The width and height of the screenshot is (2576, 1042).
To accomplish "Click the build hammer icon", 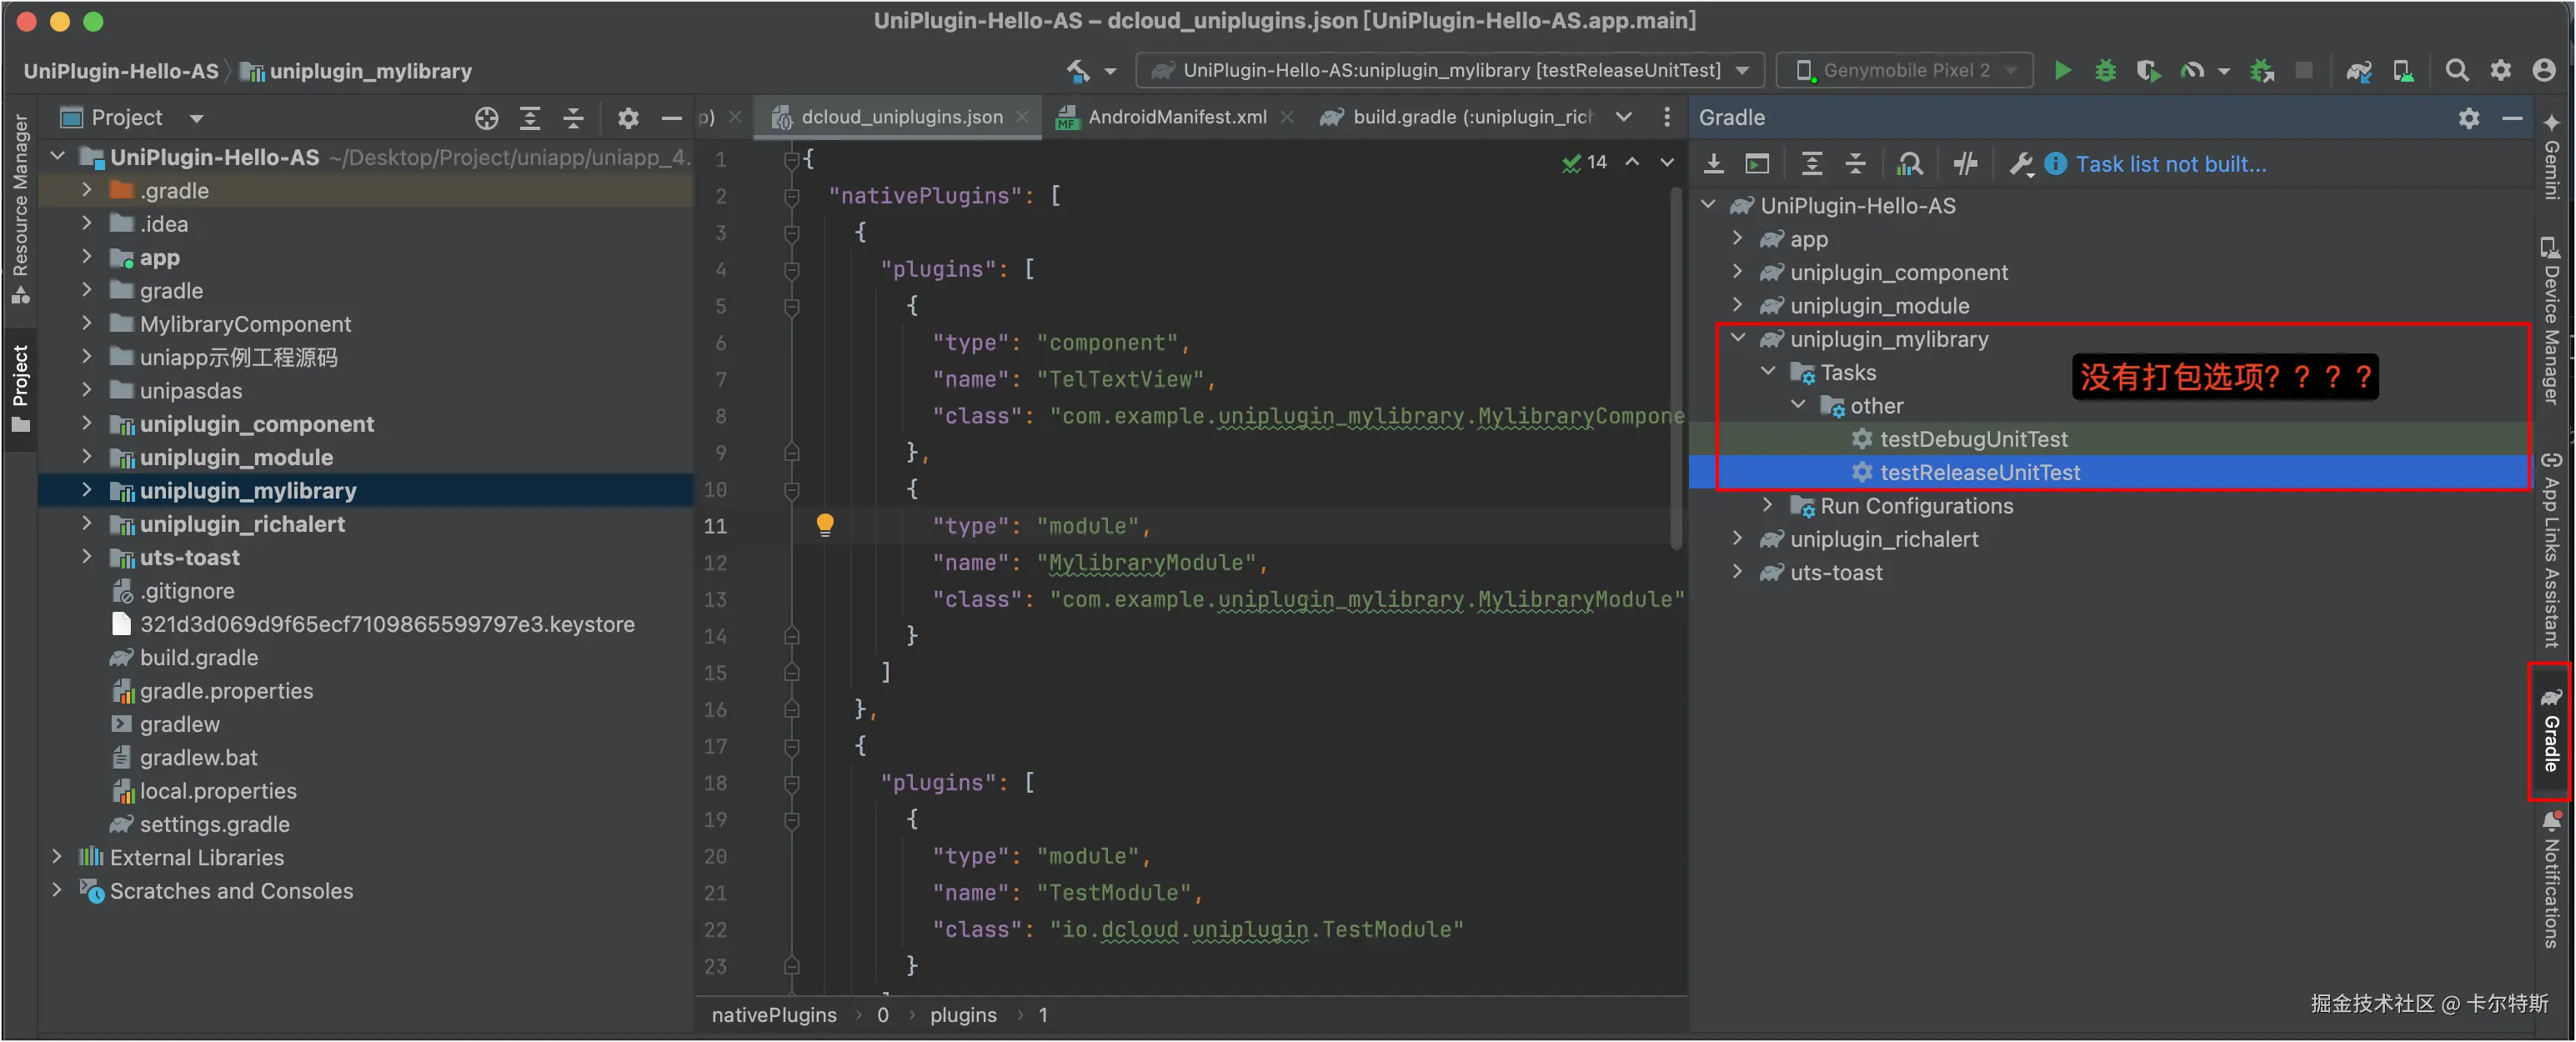I will click(x=1078, y=70).
